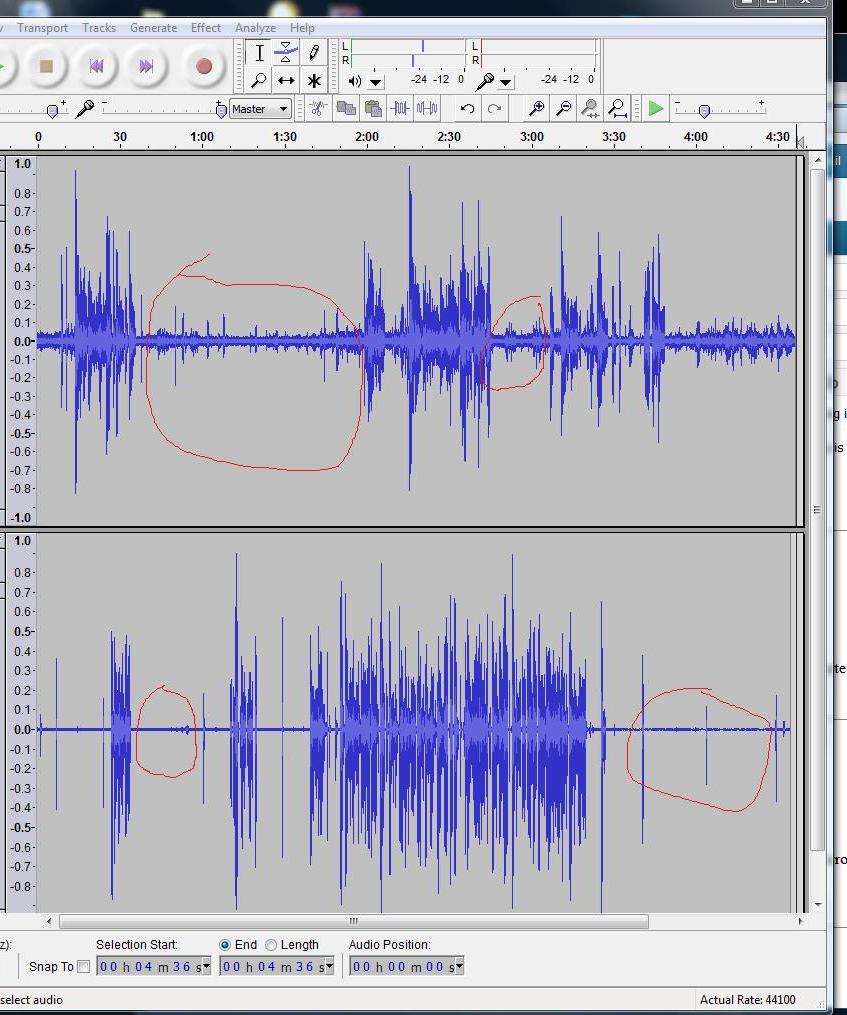Open the Analyze menu
The height and width of the screenshot is (1015, 847).
255,28
